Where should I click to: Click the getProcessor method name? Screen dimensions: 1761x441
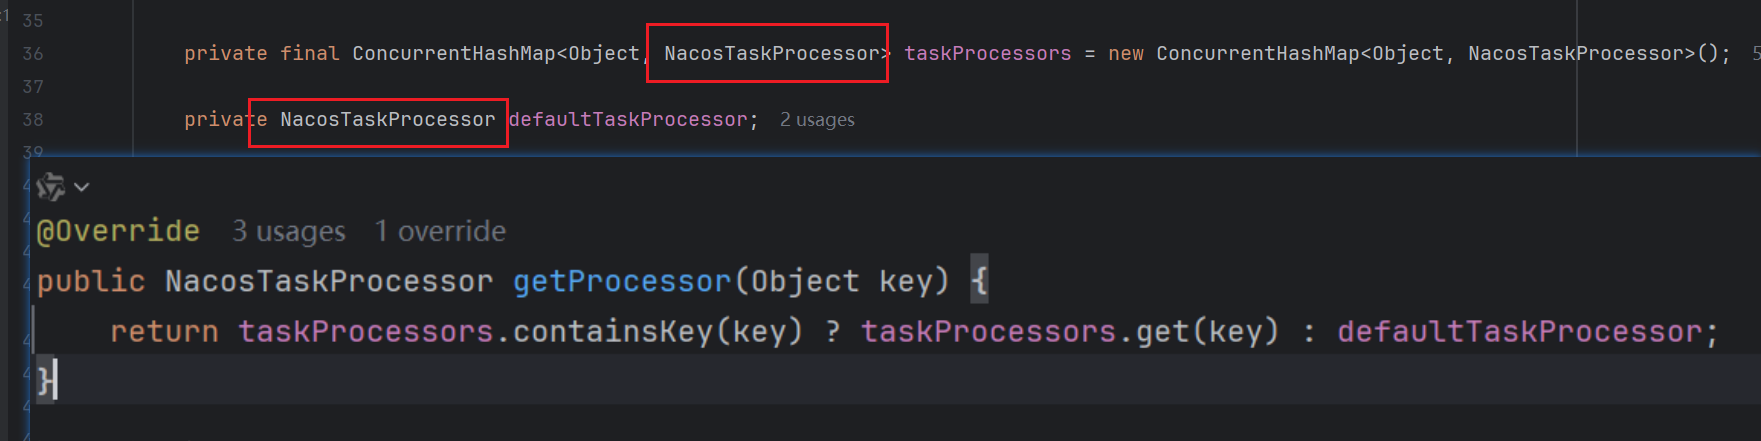(x=622, y=281)
